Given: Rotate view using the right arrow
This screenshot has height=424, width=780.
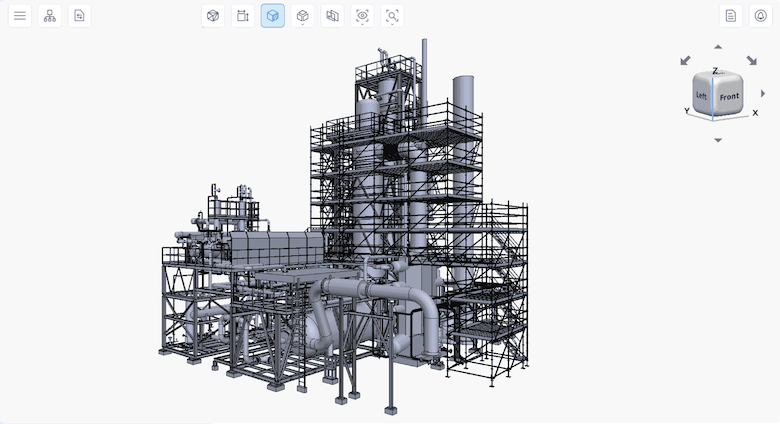Looking at the screenshot, I should click(x=763, y=93).
